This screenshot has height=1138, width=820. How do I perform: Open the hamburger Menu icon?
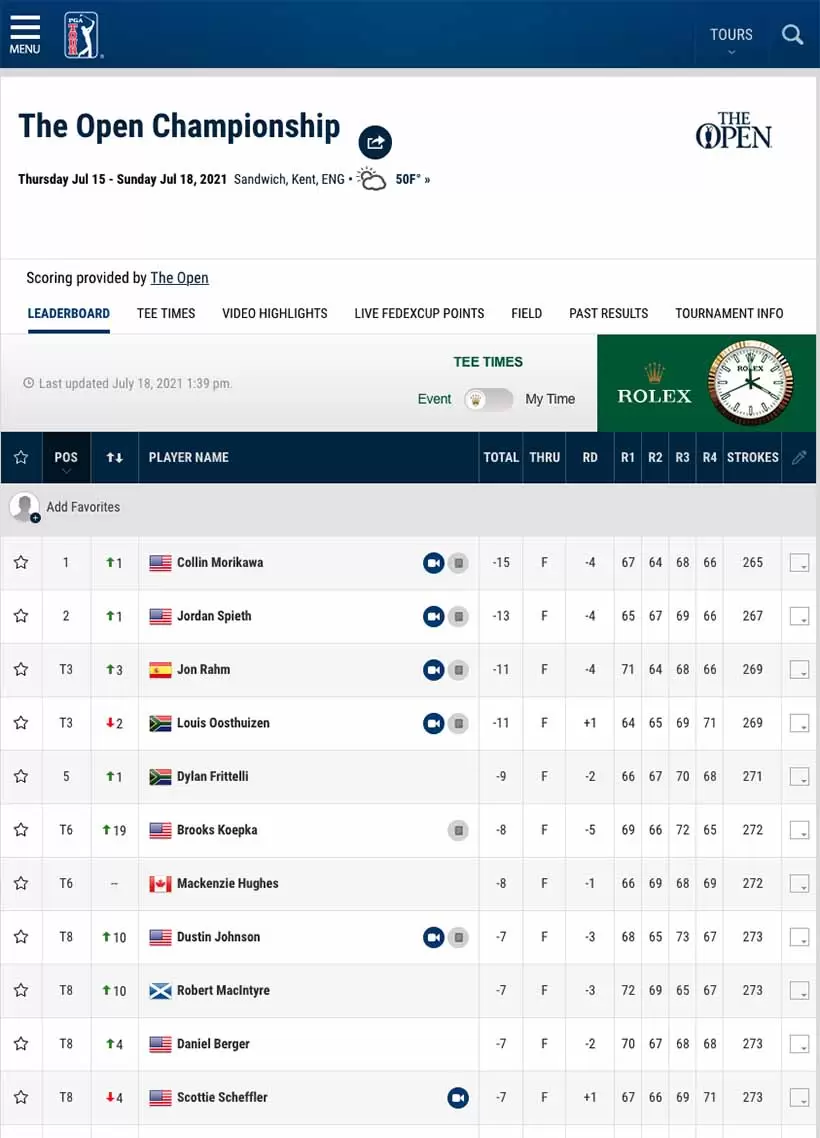tap(24, 34)
